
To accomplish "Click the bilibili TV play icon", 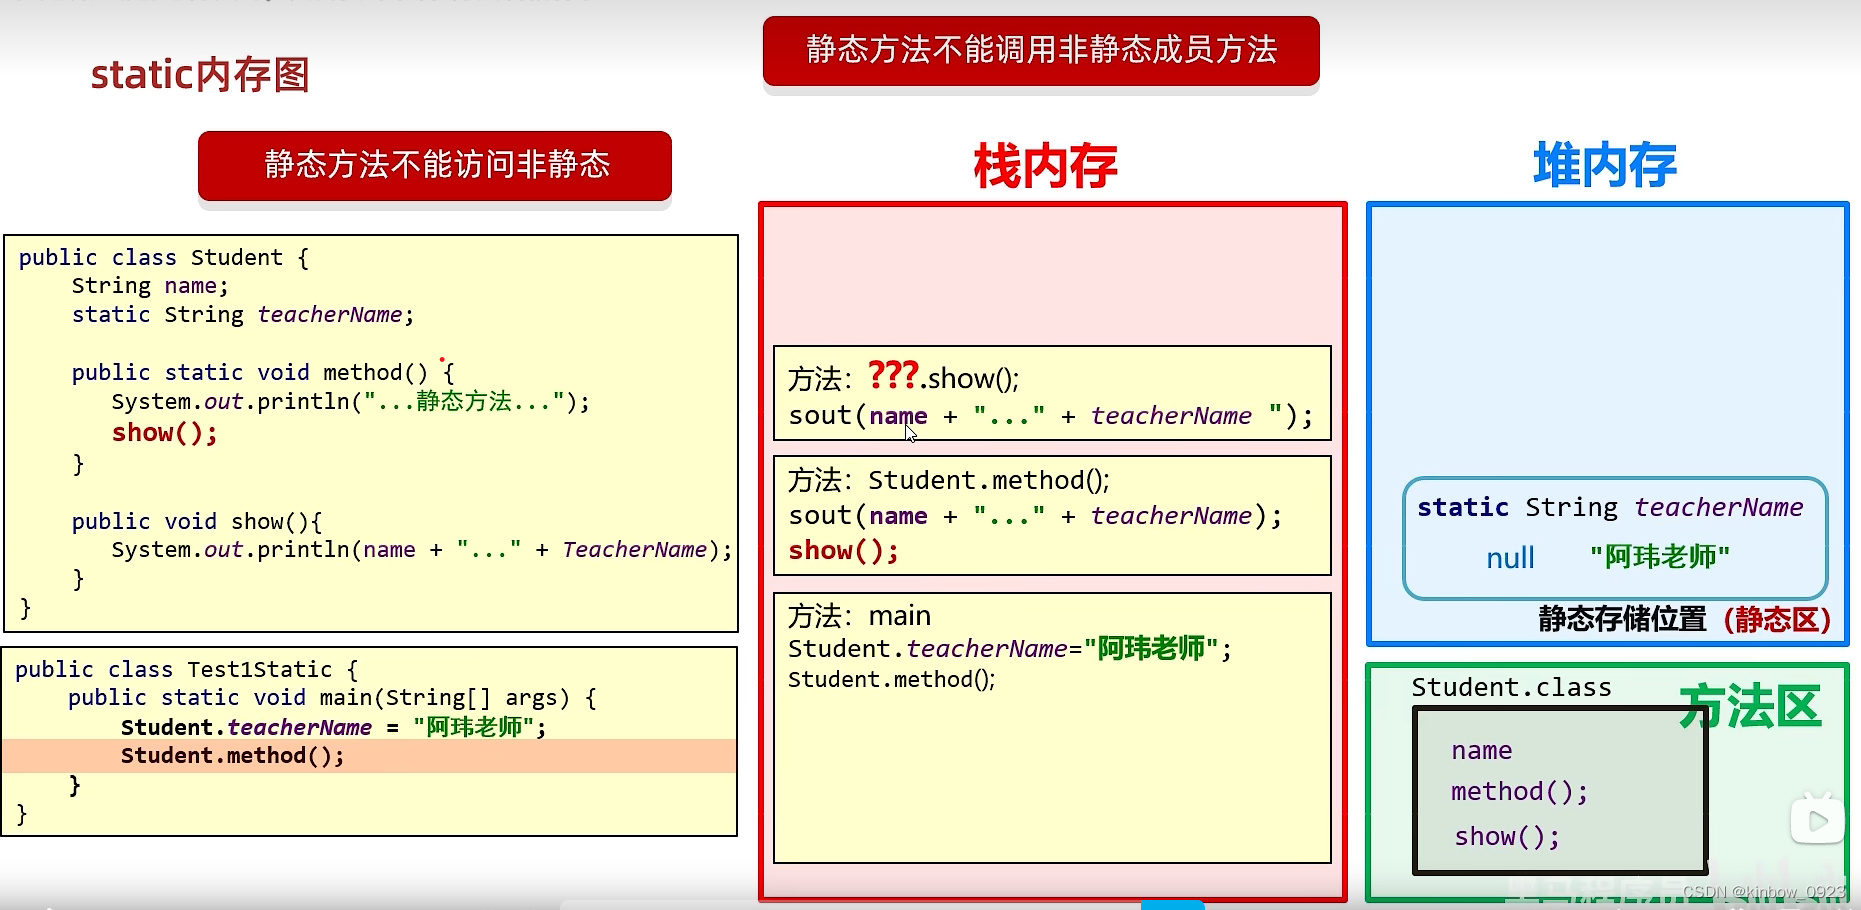I will 1817,820.
